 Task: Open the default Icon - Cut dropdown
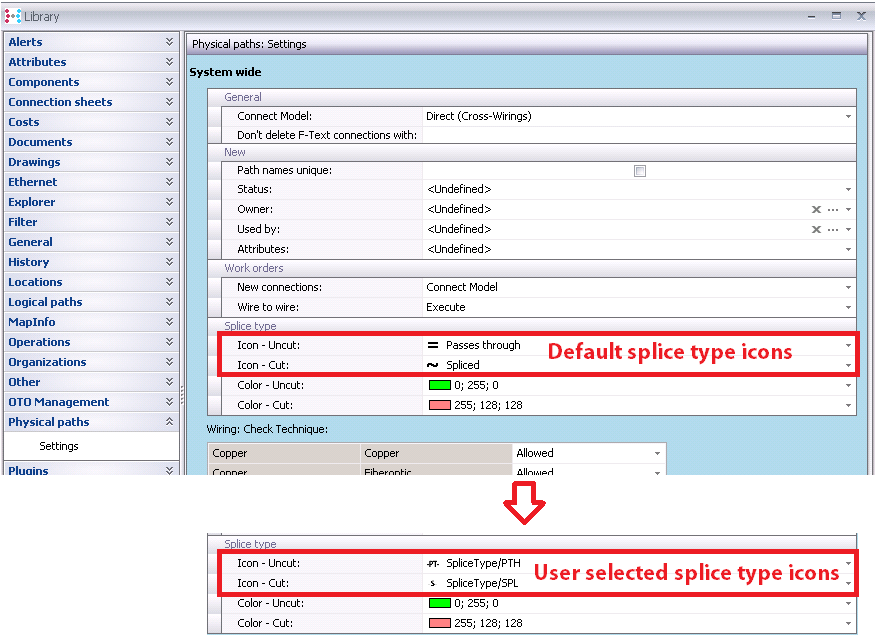(848, 365)
